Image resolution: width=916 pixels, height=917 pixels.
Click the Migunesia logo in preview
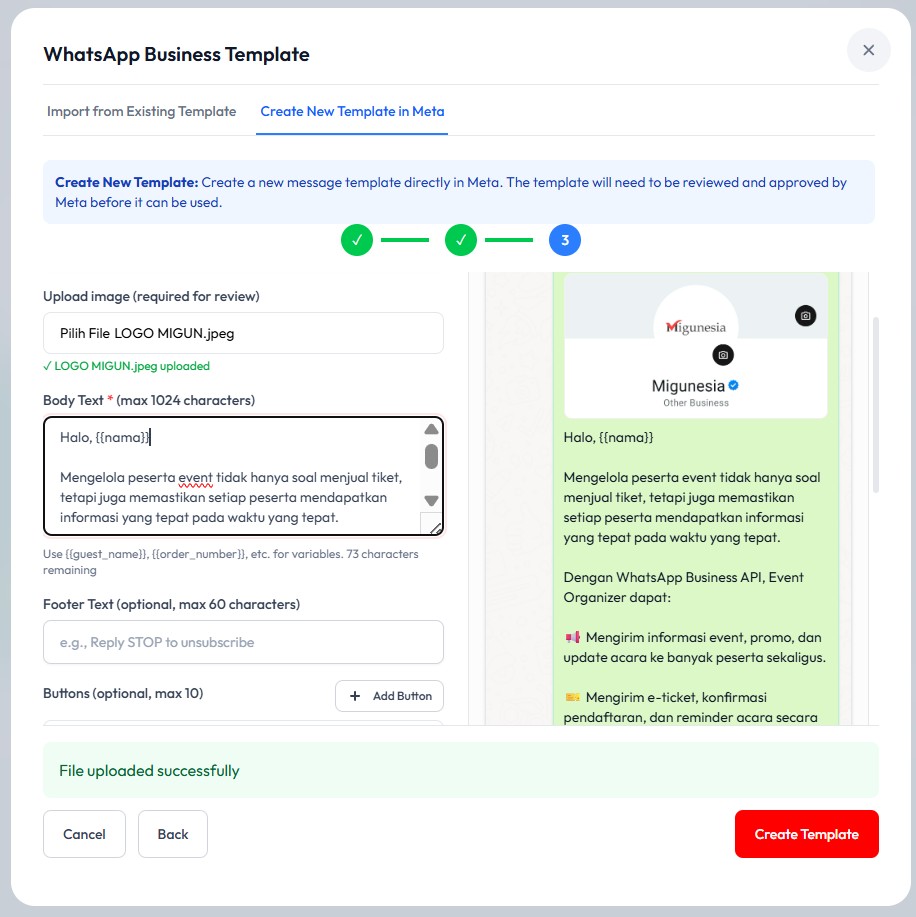695,327
